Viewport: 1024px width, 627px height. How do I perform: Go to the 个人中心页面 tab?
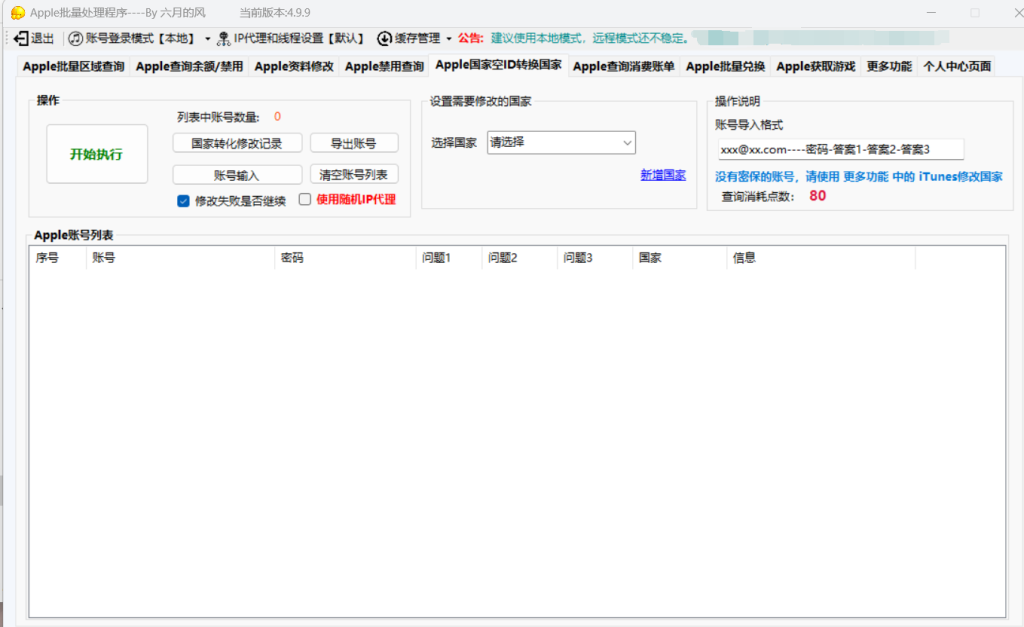click(957, 67)
